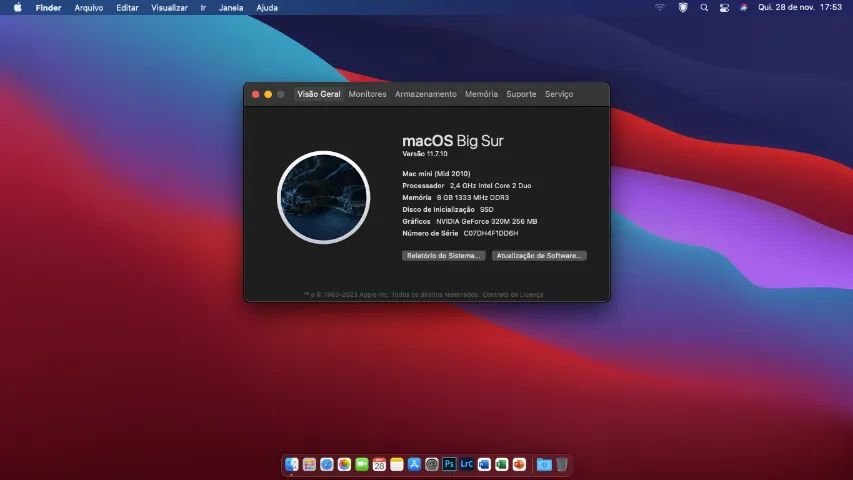The height and width of the screenshot is (480, 853).
Task: Minimize the About This Mac window
Action: pyautogui.click(x=268, y=94)
